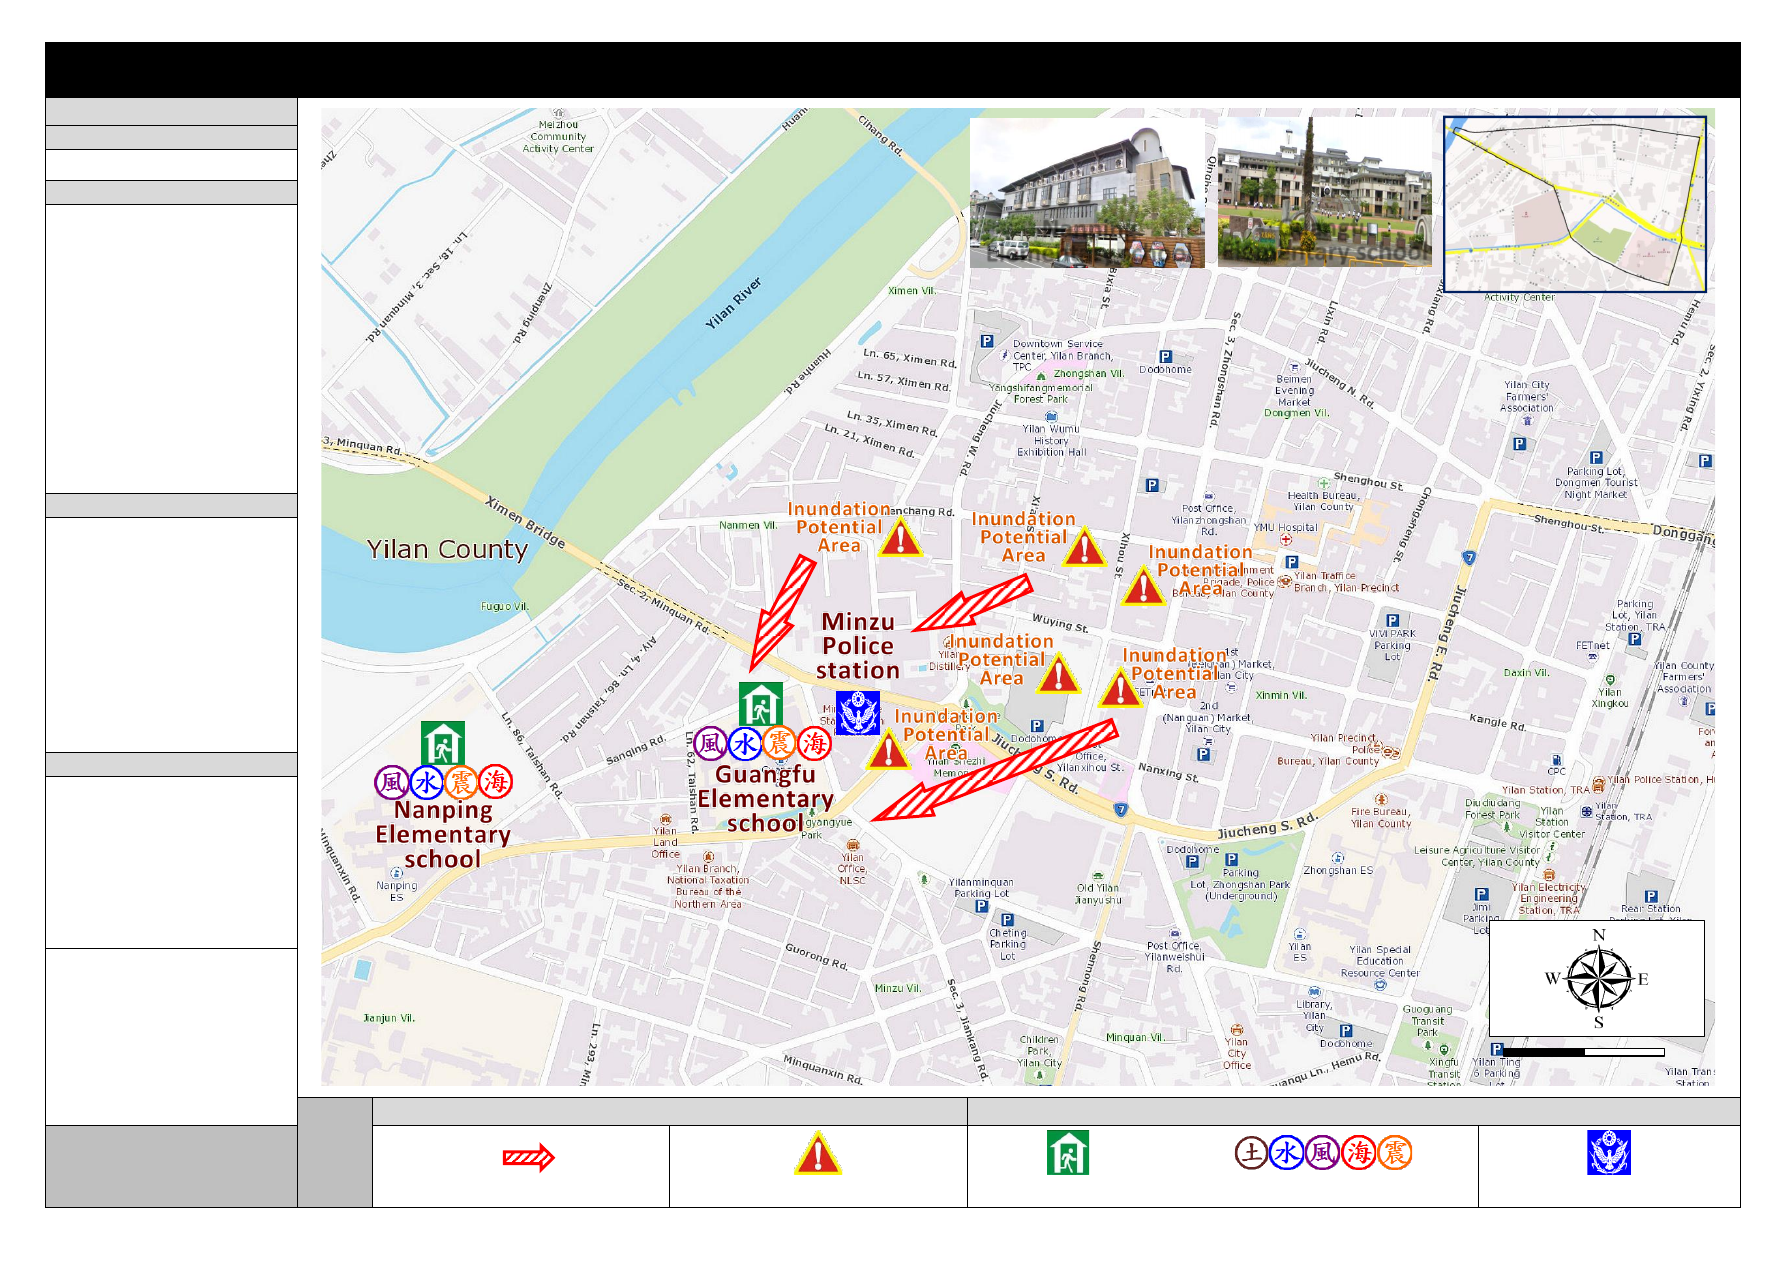Click the 'Ximen Bridge' label
The image size is (1786, 1263).
click(525, 522)
